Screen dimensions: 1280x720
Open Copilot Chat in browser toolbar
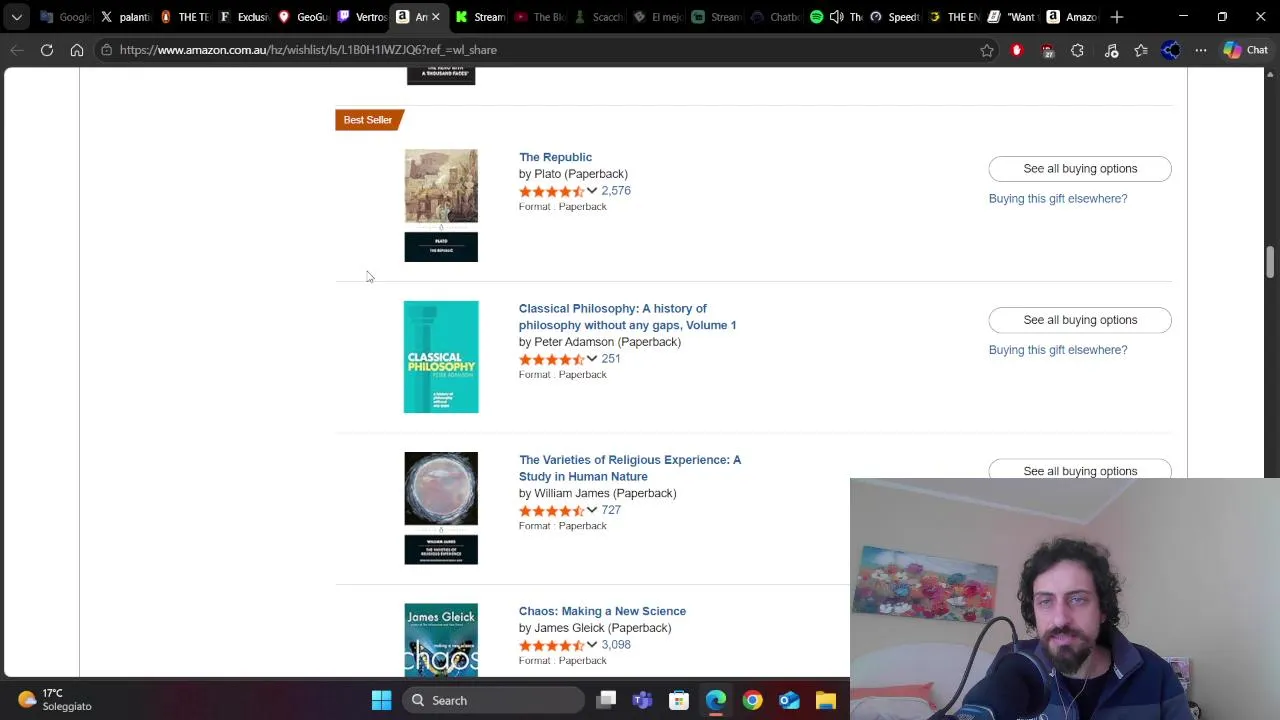(x=1245, y=50)
